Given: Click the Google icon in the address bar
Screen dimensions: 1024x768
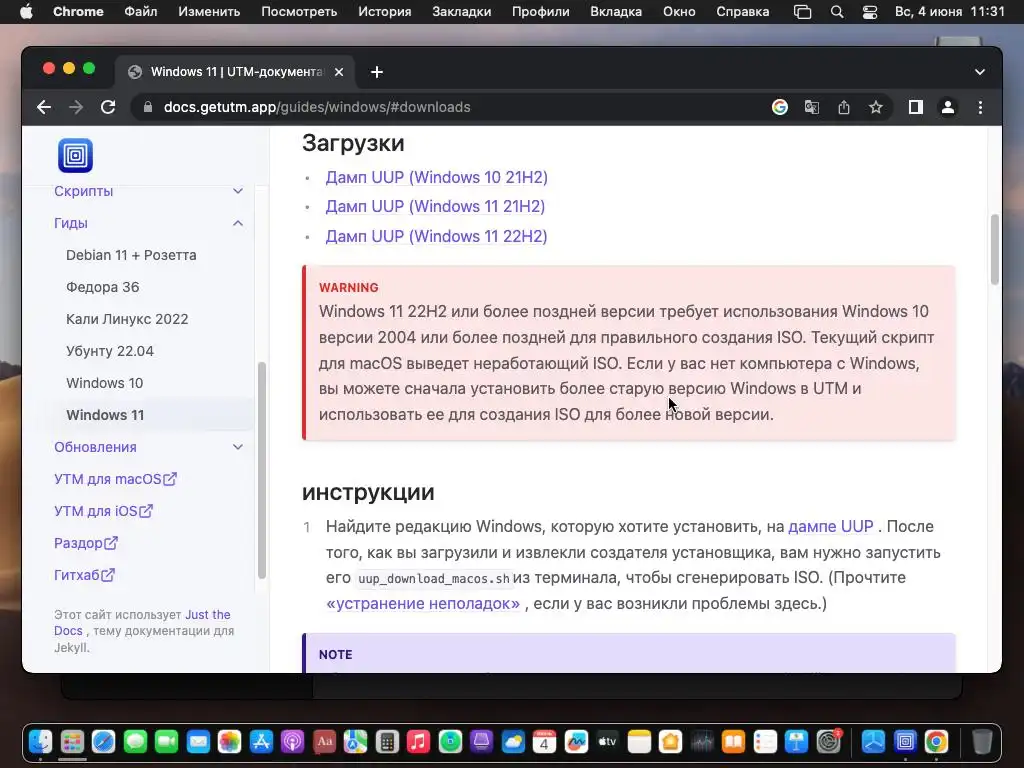Looking at the screenshot, I should point(780,107).
